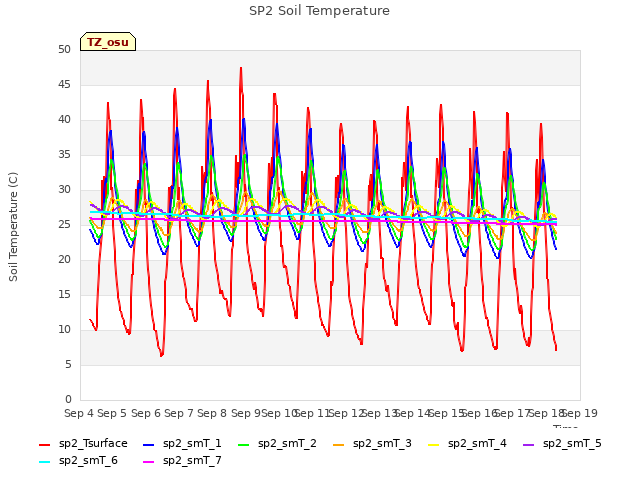Click the 45 y-axis tick label

pyautogui.click(x=64, y=85)
